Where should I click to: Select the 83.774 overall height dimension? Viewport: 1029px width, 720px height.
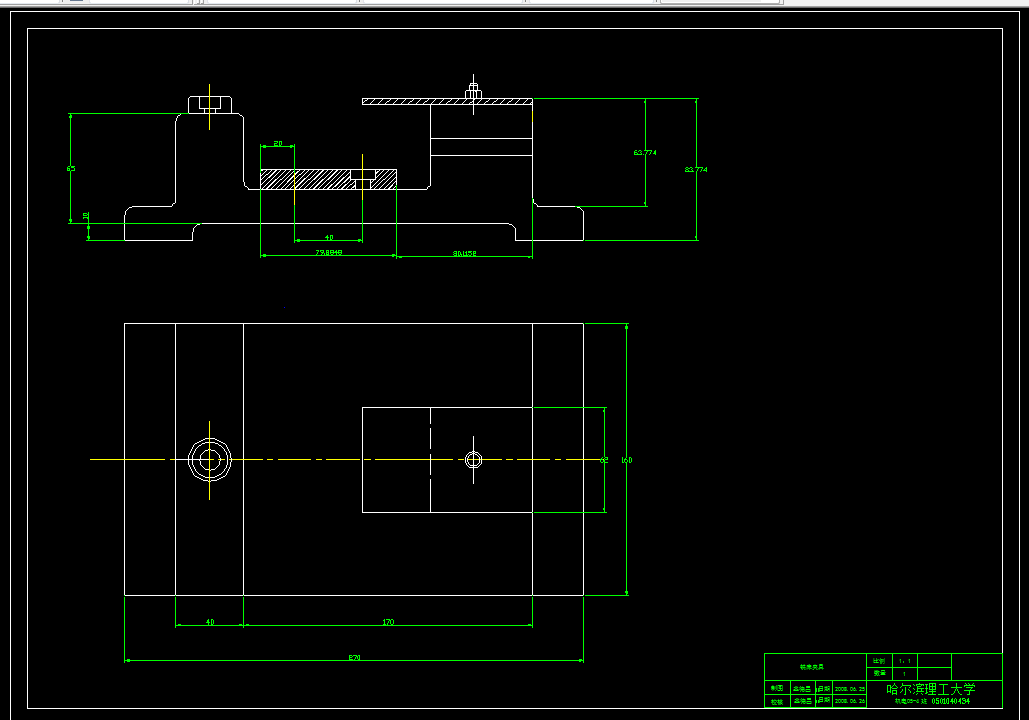(696, 169)
